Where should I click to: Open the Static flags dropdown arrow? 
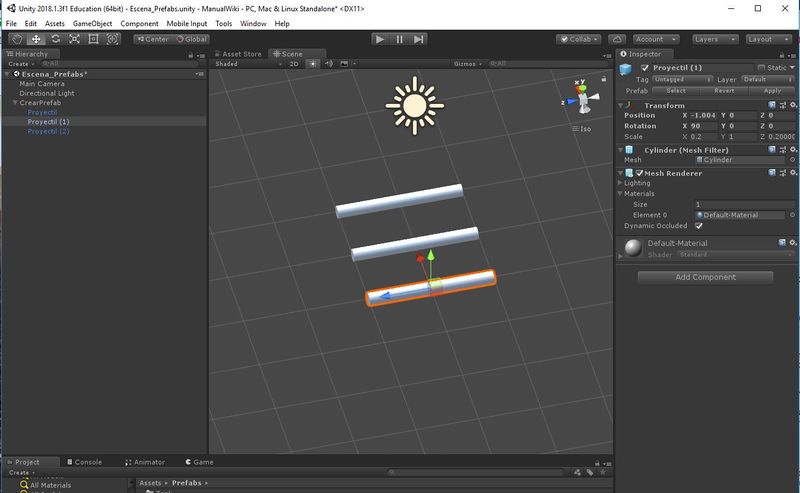792,67
